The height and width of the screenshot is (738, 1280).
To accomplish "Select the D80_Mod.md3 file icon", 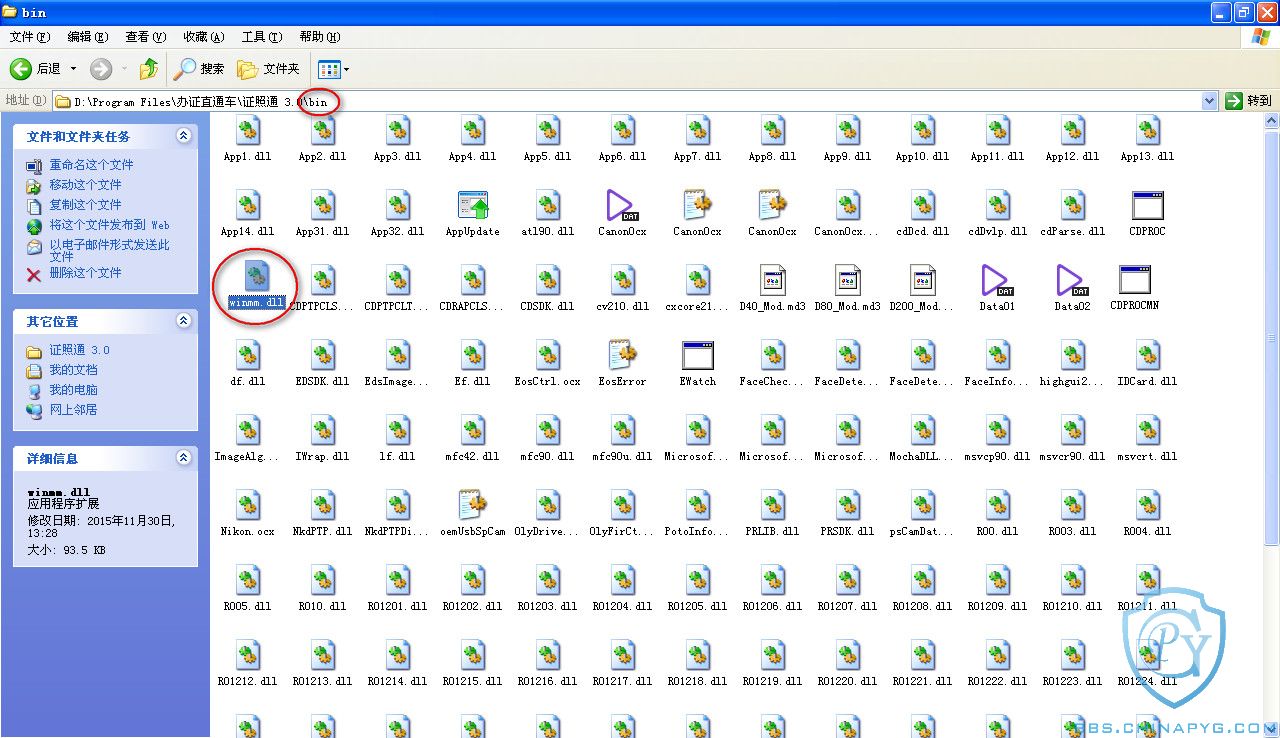I will (x=848, y=280).
